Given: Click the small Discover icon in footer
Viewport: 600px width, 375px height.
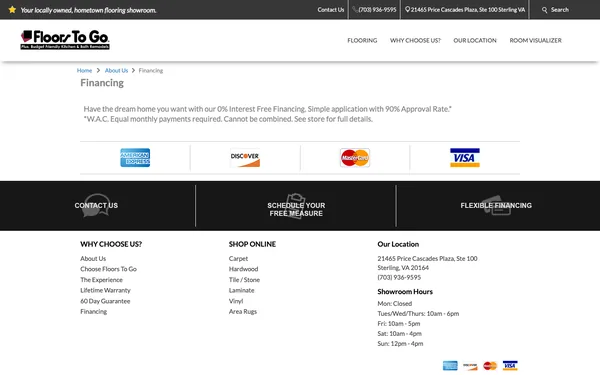Looking at the screenshot, I should pos(470,365).
